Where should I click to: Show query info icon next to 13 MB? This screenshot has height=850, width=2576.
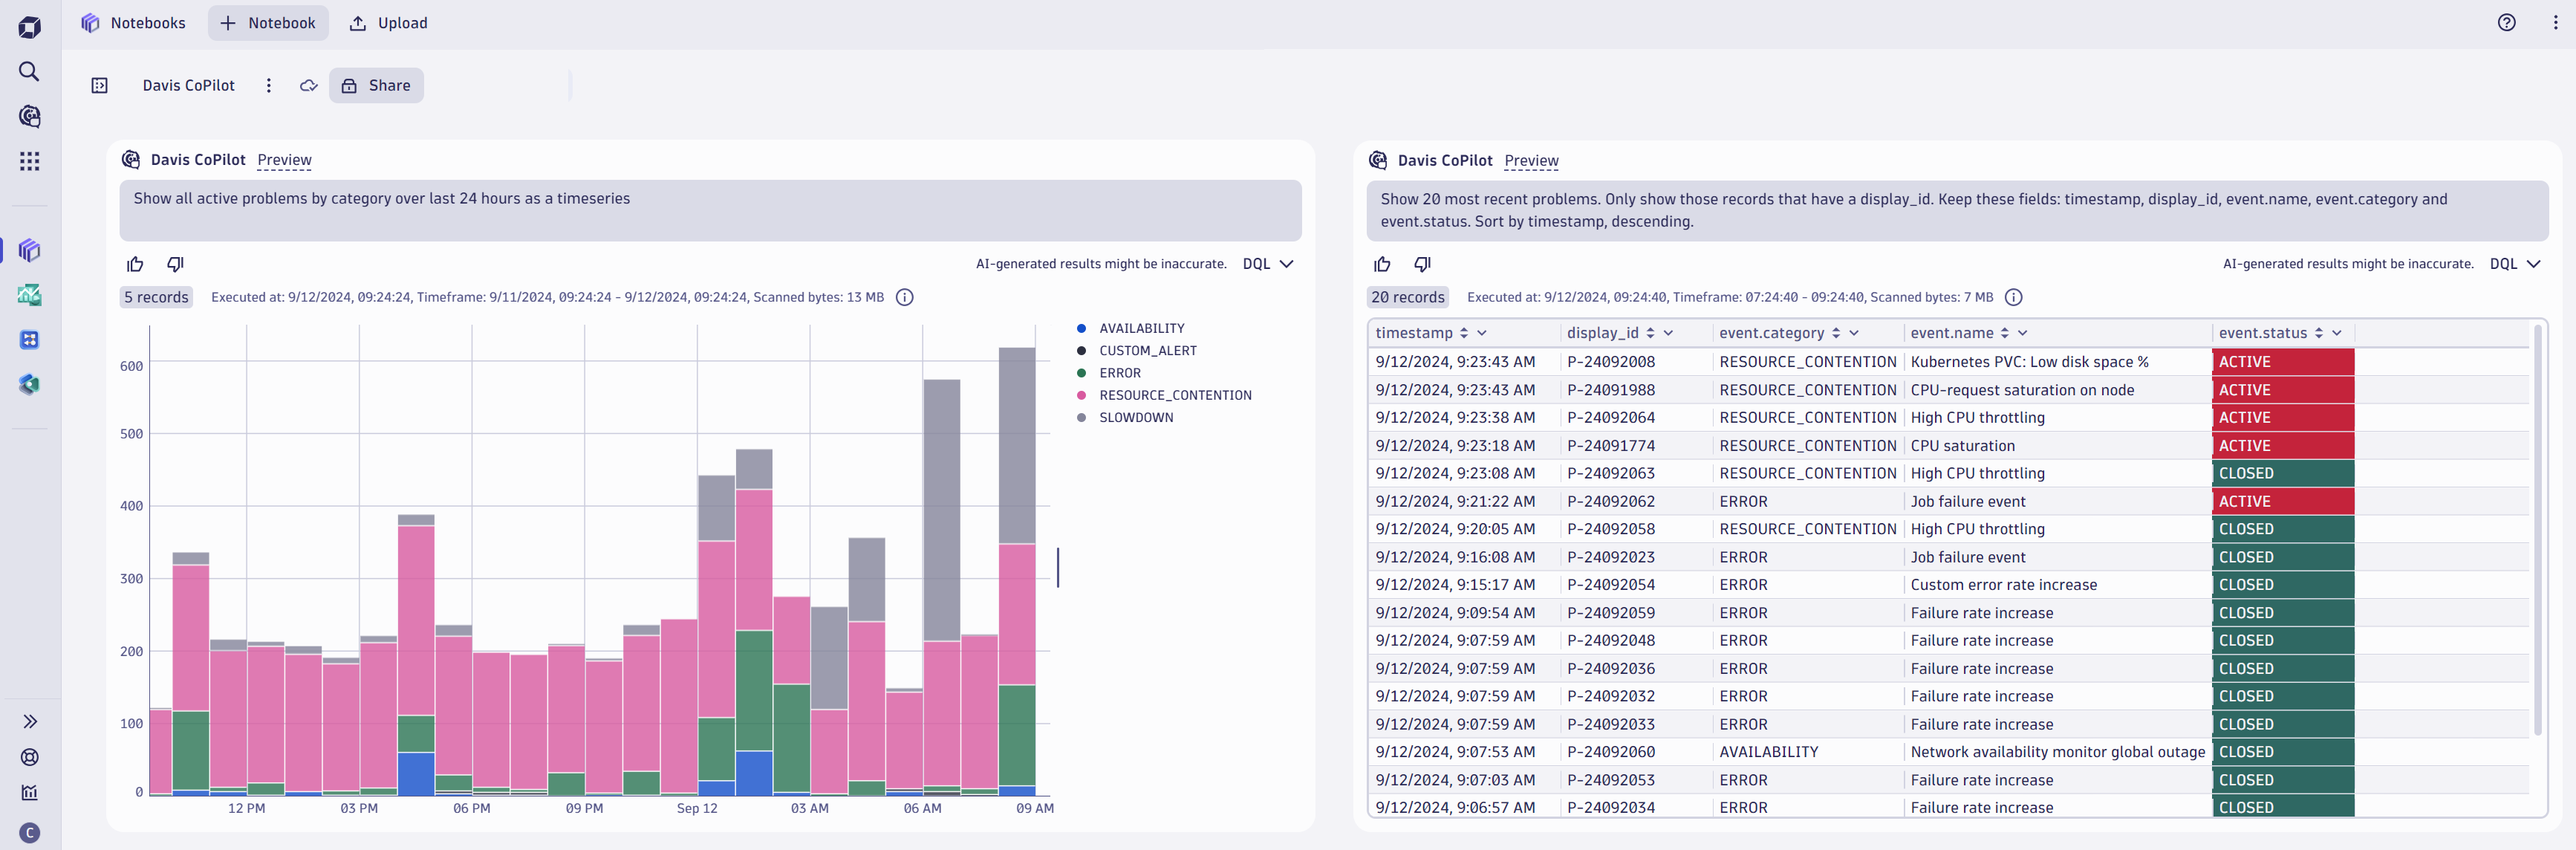(904, 297)
